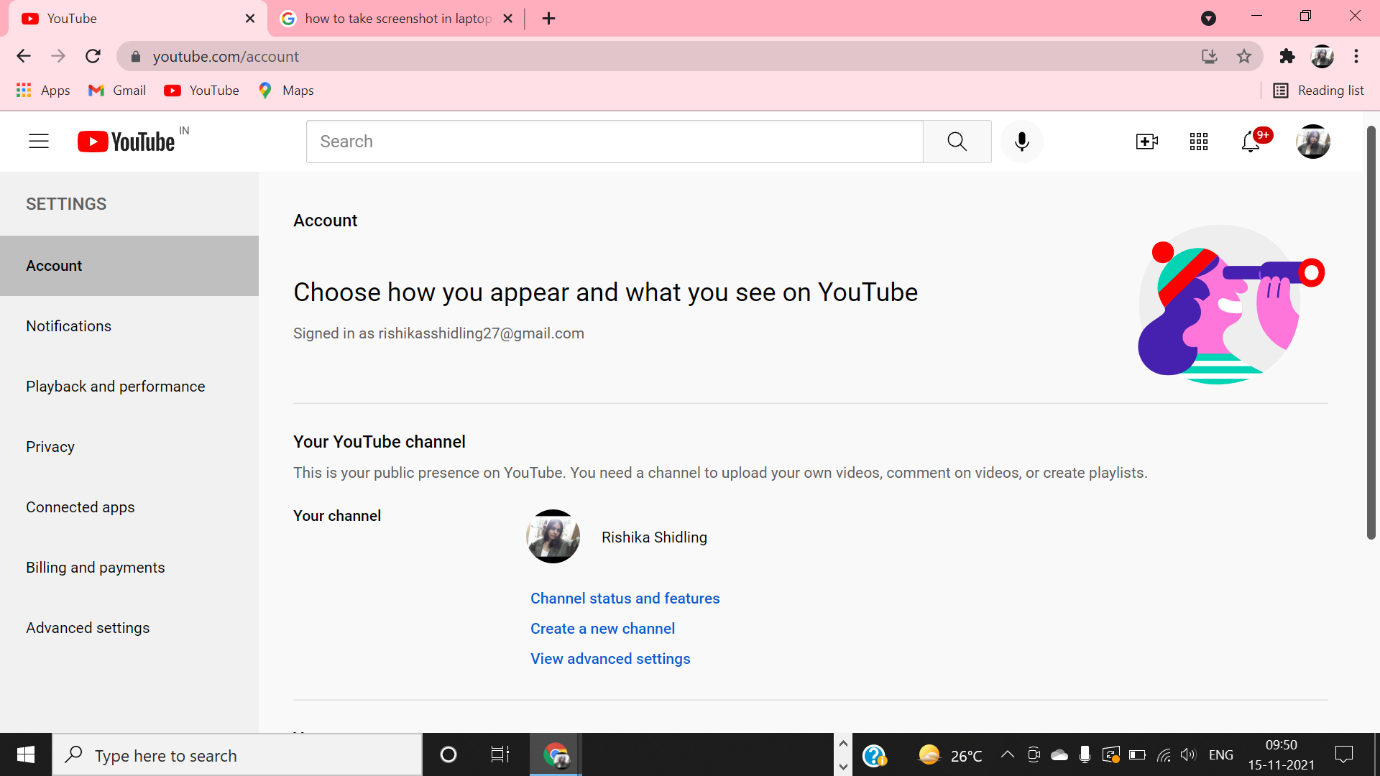Open Advanced settings in sidebar
Image resolution: width=1380 pixels, height=776 pixels.
click(129, 628)
